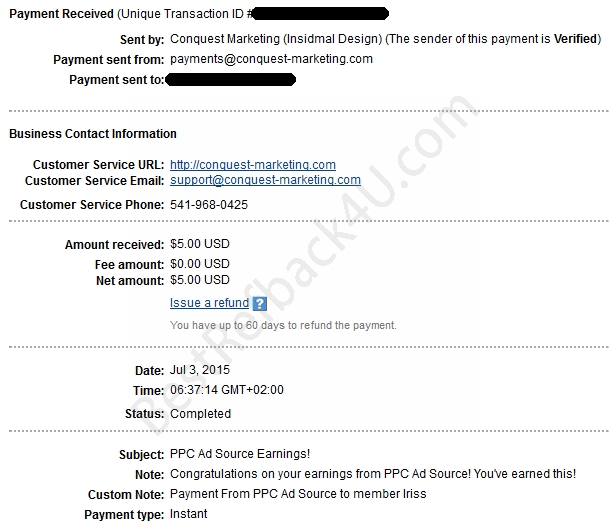Screen dimensions: 611x532
Task: Click the date Jul 3, 2015
Action: pyautogui.click(x=200, y=370)
